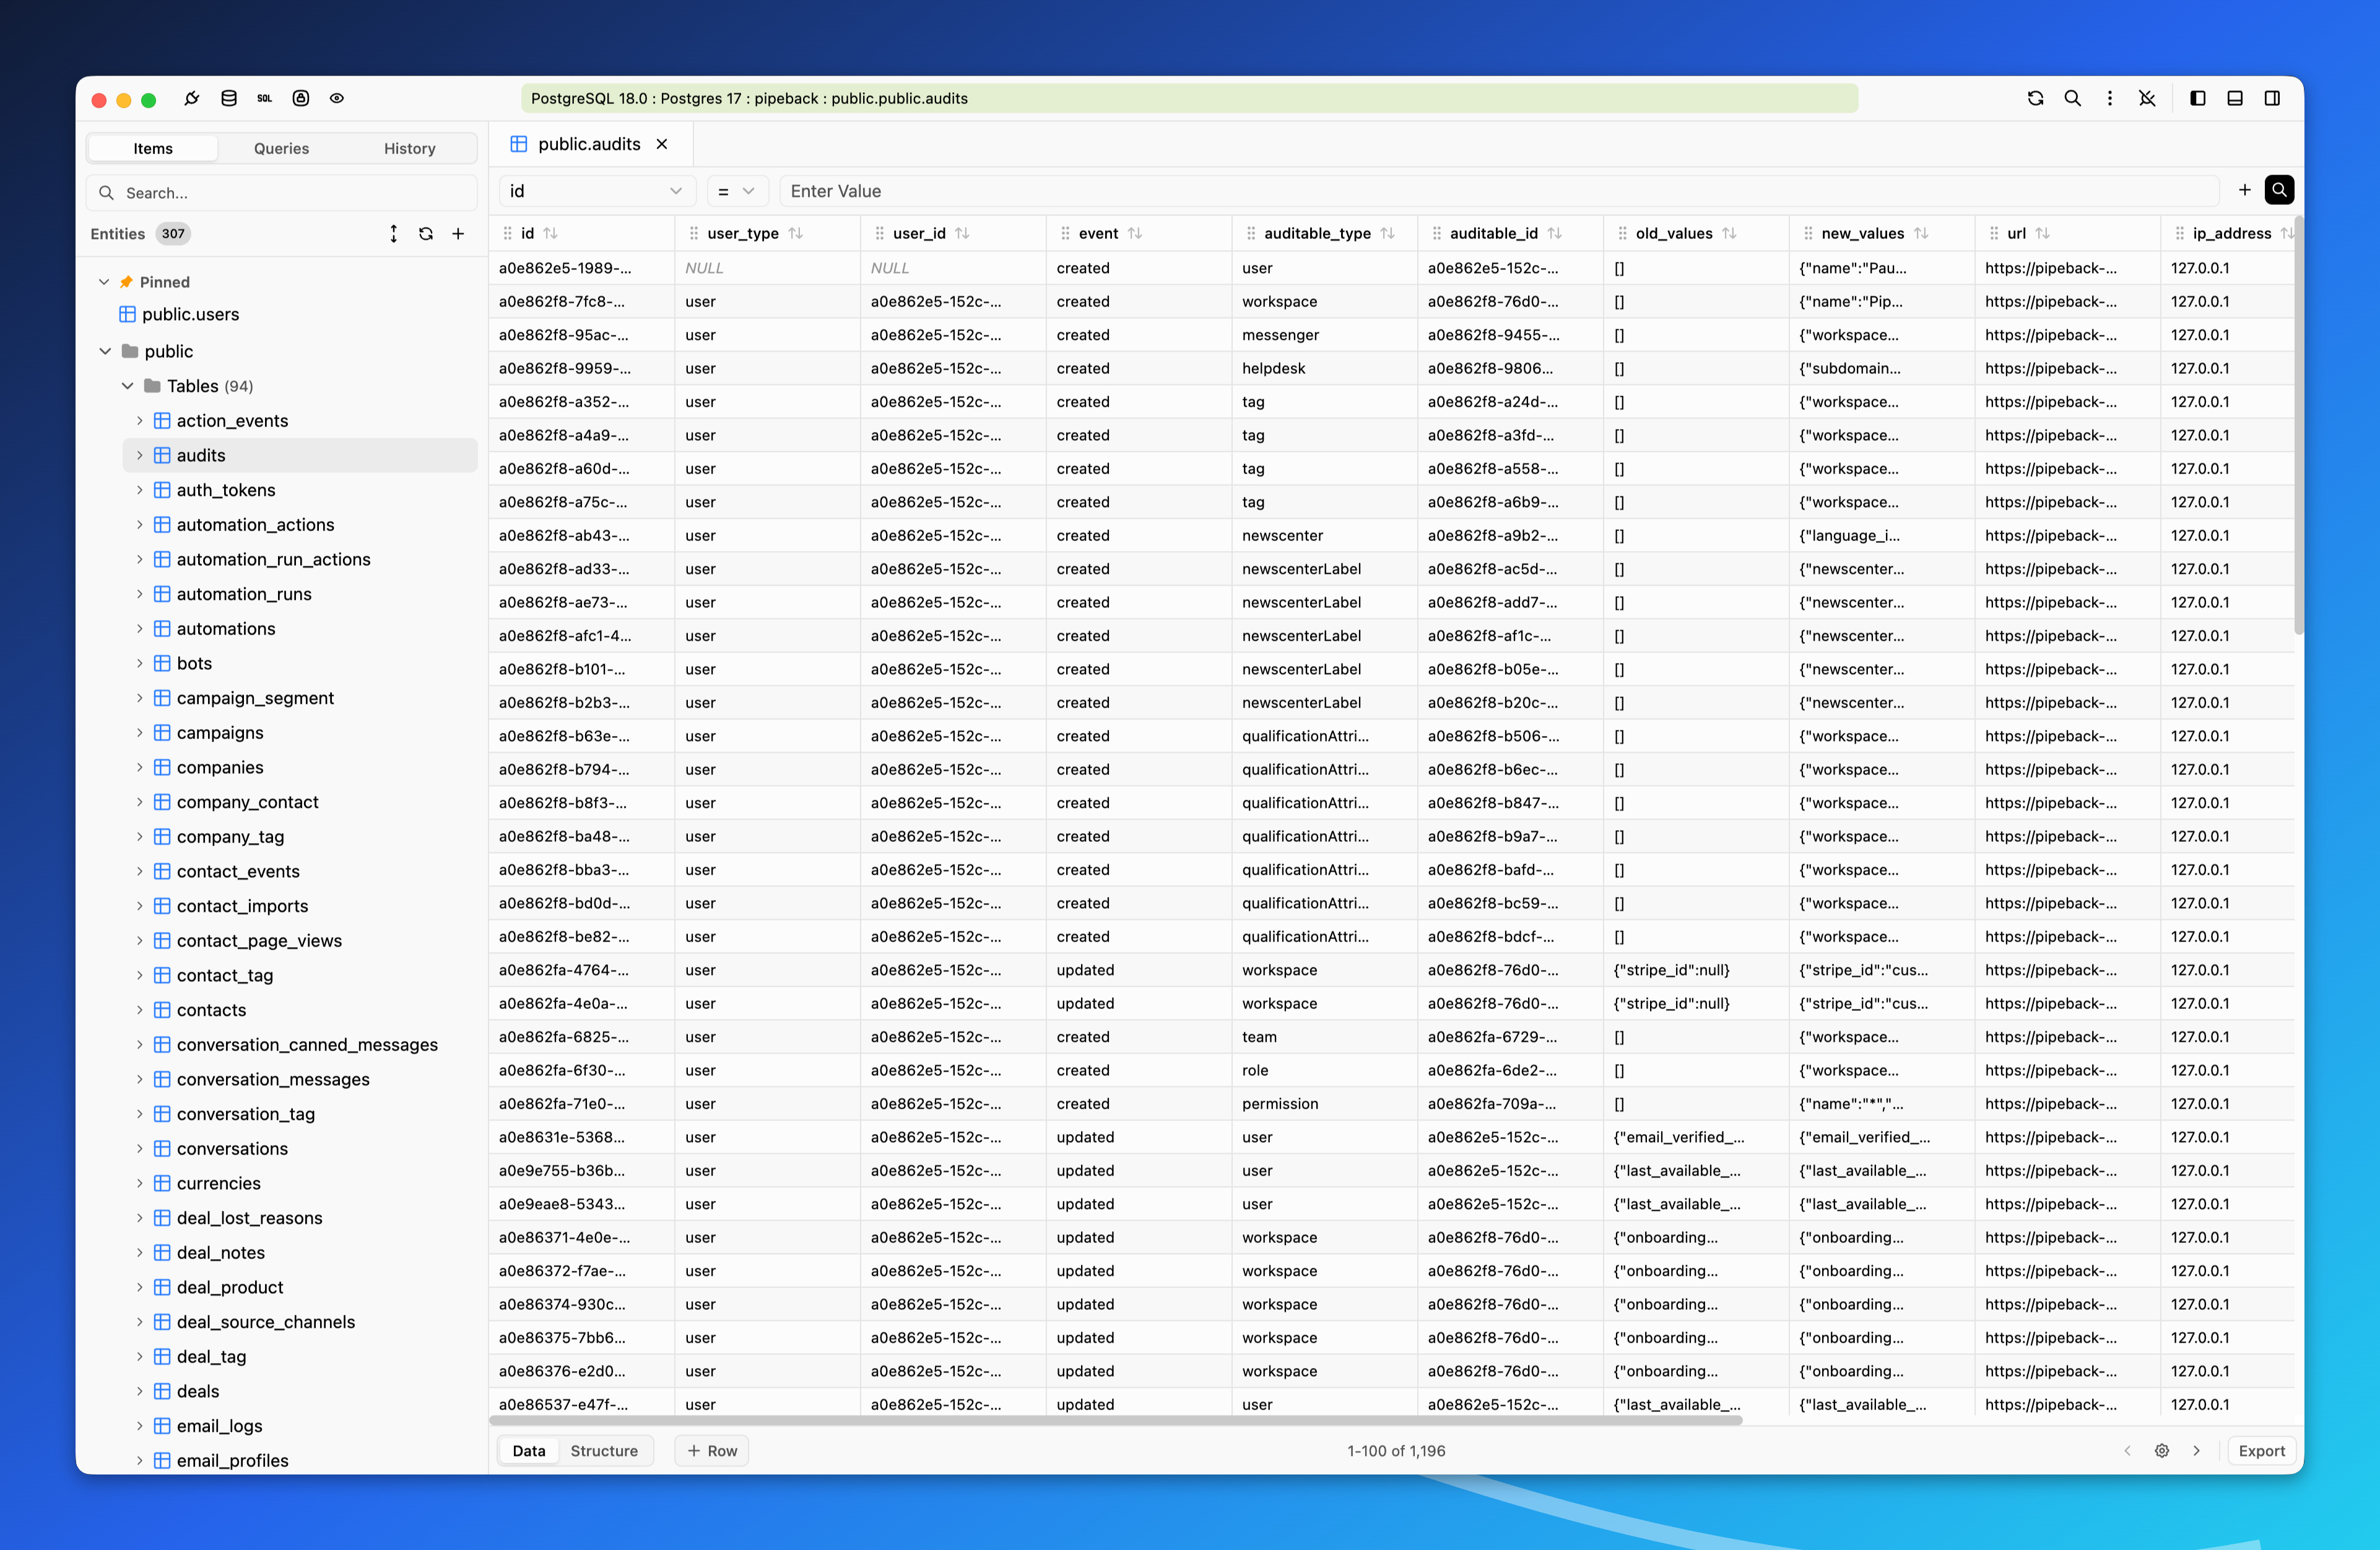Viewport: 2380px width, 1550px height.
Task: Switch to the Structure tab
Action: tap(603, 1450)
